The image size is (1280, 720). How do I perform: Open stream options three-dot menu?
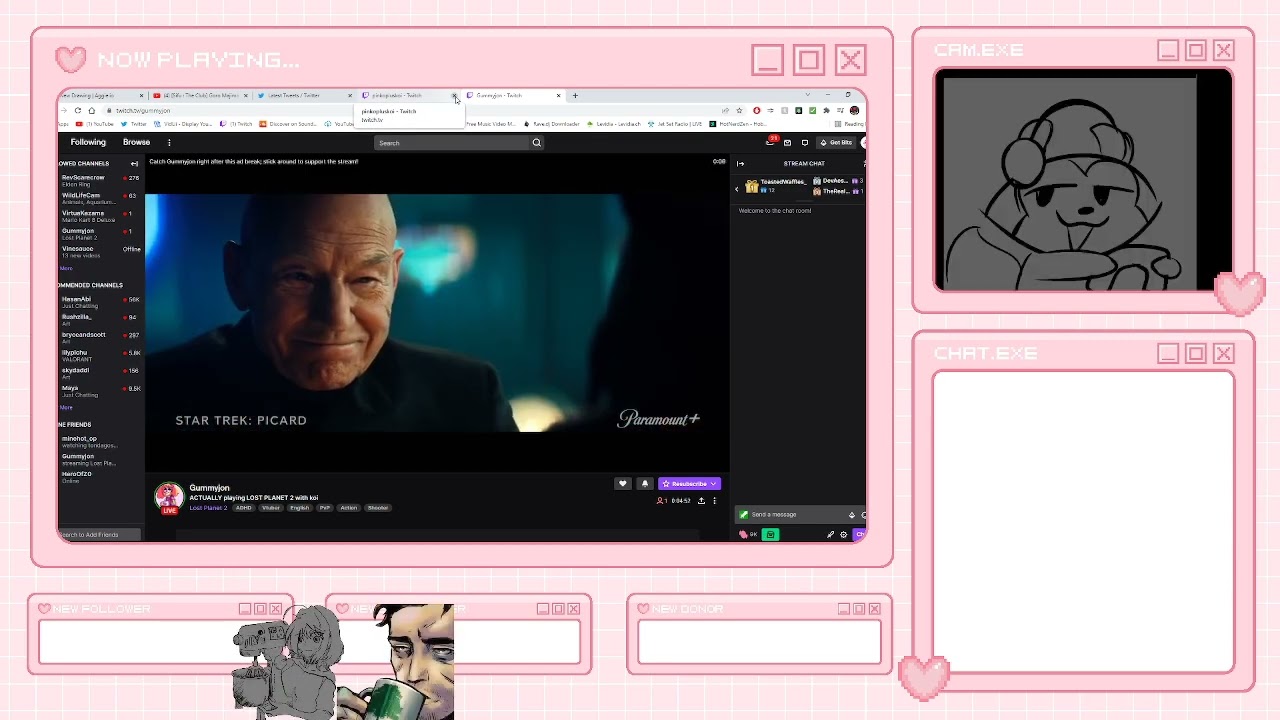click(x=714, y=500)
